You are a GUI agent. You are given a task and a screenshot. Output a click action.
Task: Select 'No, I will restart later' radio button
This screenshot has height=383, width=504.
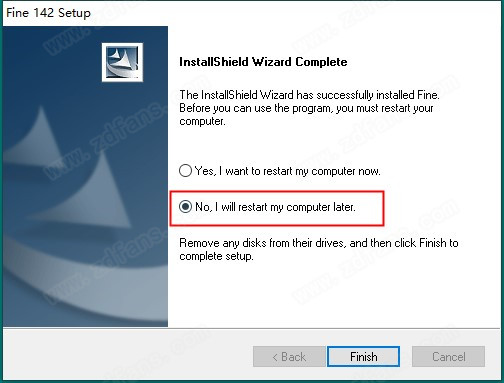point(185,207)
